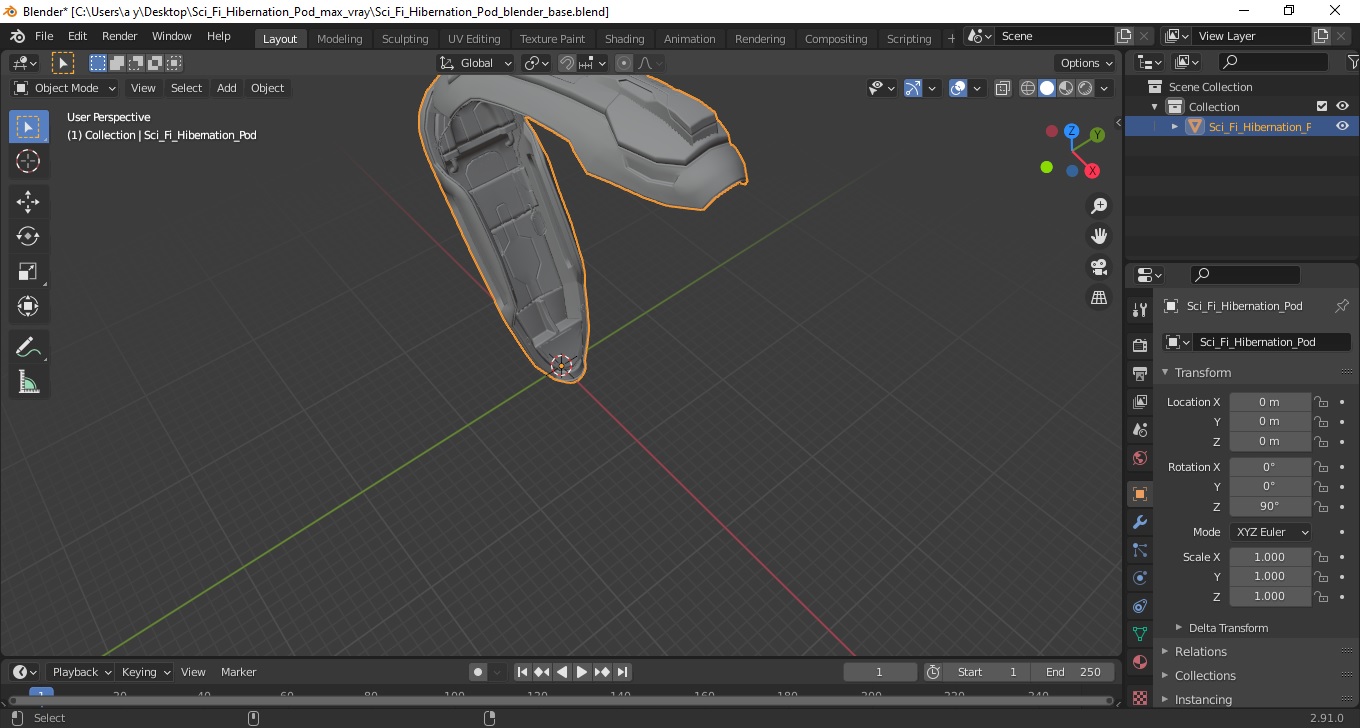Click the Scale Y value field
The width and height of the screenshot is (1360, 728).
1269,576
